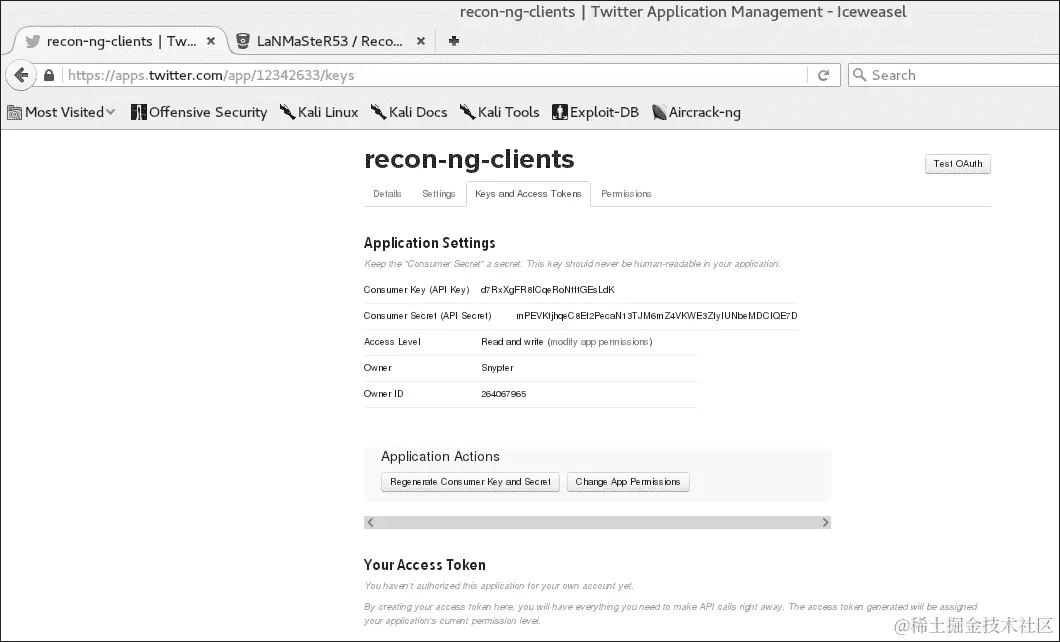The width and height of the screenshot is (1060, 642).
Task: Click the padlock site security icon
Action: click(x=49, y=75)
